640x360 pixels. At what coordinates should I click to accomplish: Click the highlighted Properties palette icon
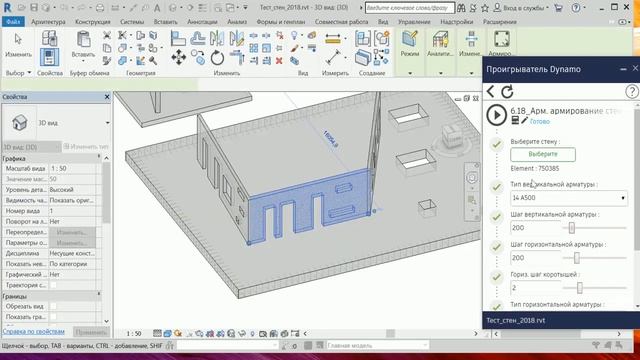coord(49,57)
